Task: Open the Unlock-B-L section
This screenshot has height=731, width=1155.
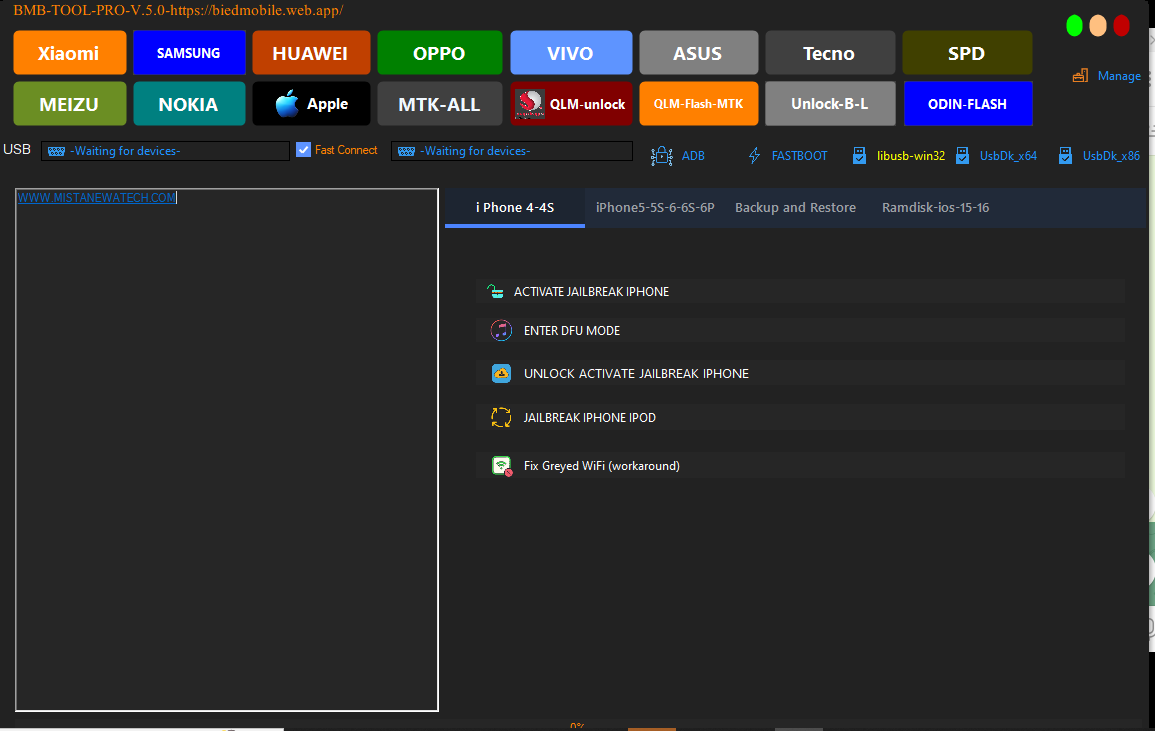Action: 830,104
